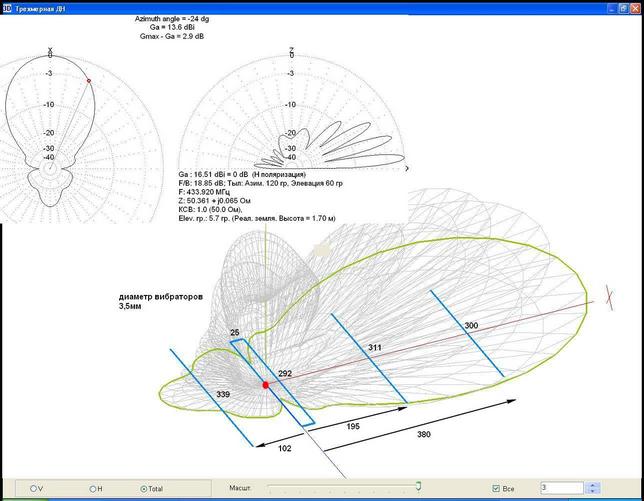The height and width of the screenshot is (501, 644).
Task: Select the H polarization radio button
Action: pyautogui.click(x=94, y=488)
